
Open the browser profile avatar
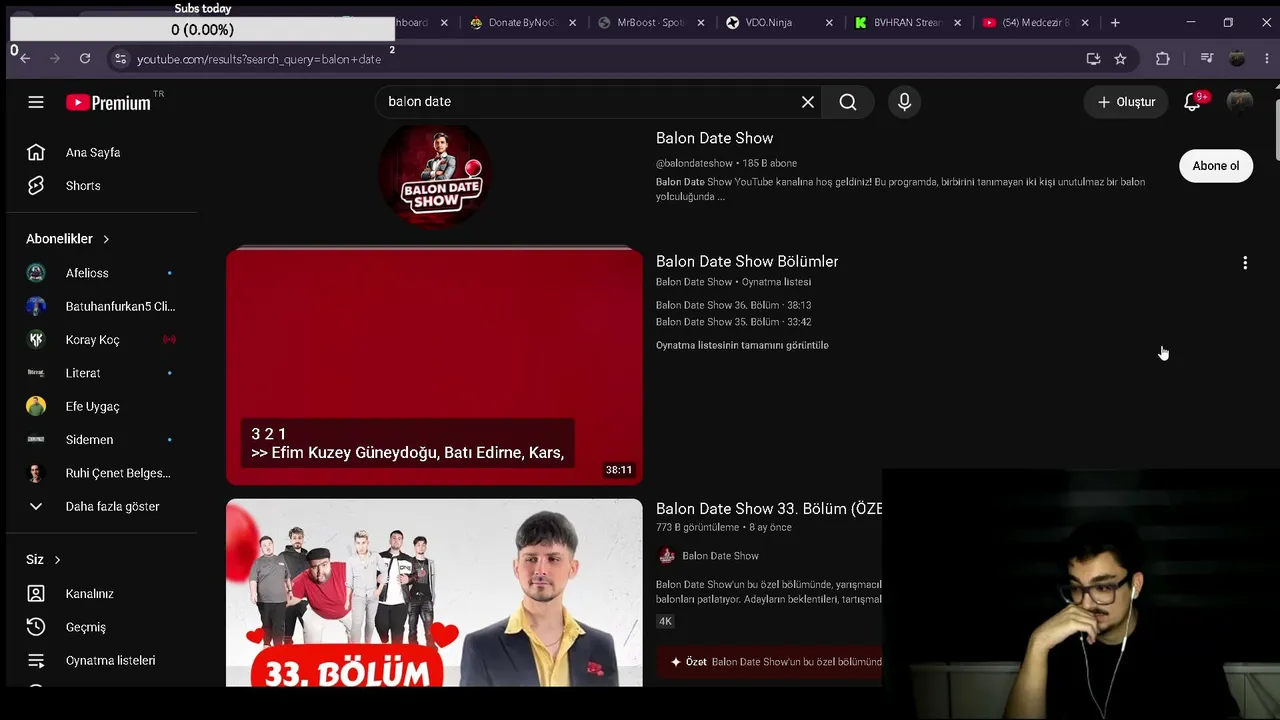click(1237, 59)
